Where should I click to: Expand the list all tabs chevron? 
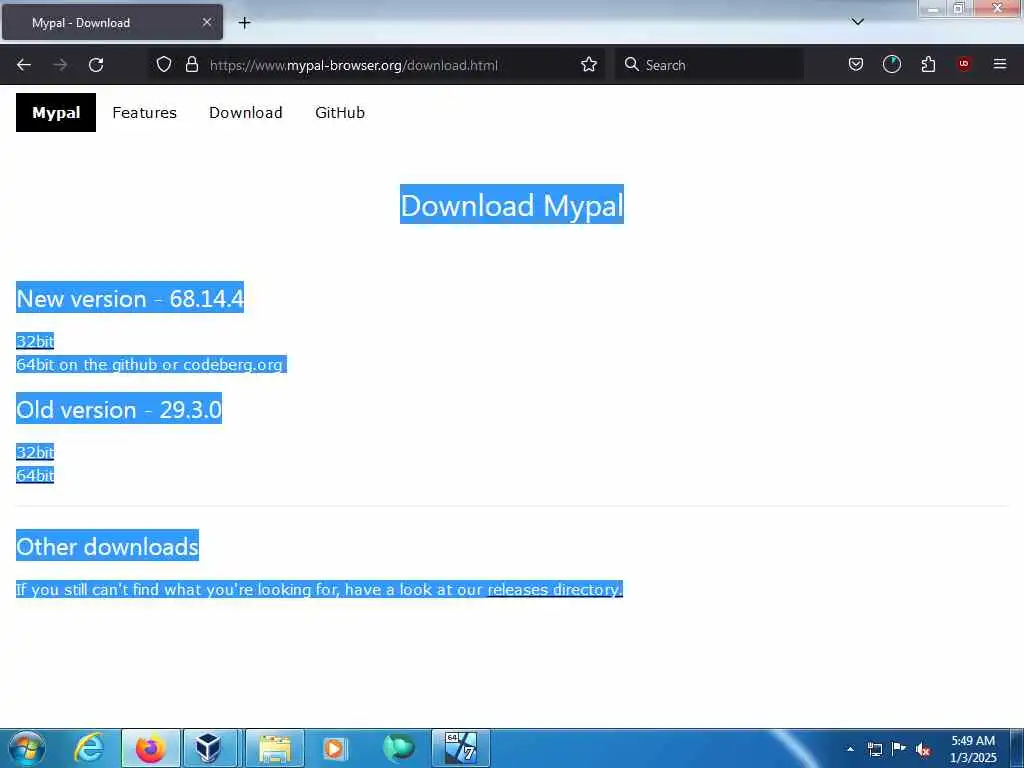858,22
